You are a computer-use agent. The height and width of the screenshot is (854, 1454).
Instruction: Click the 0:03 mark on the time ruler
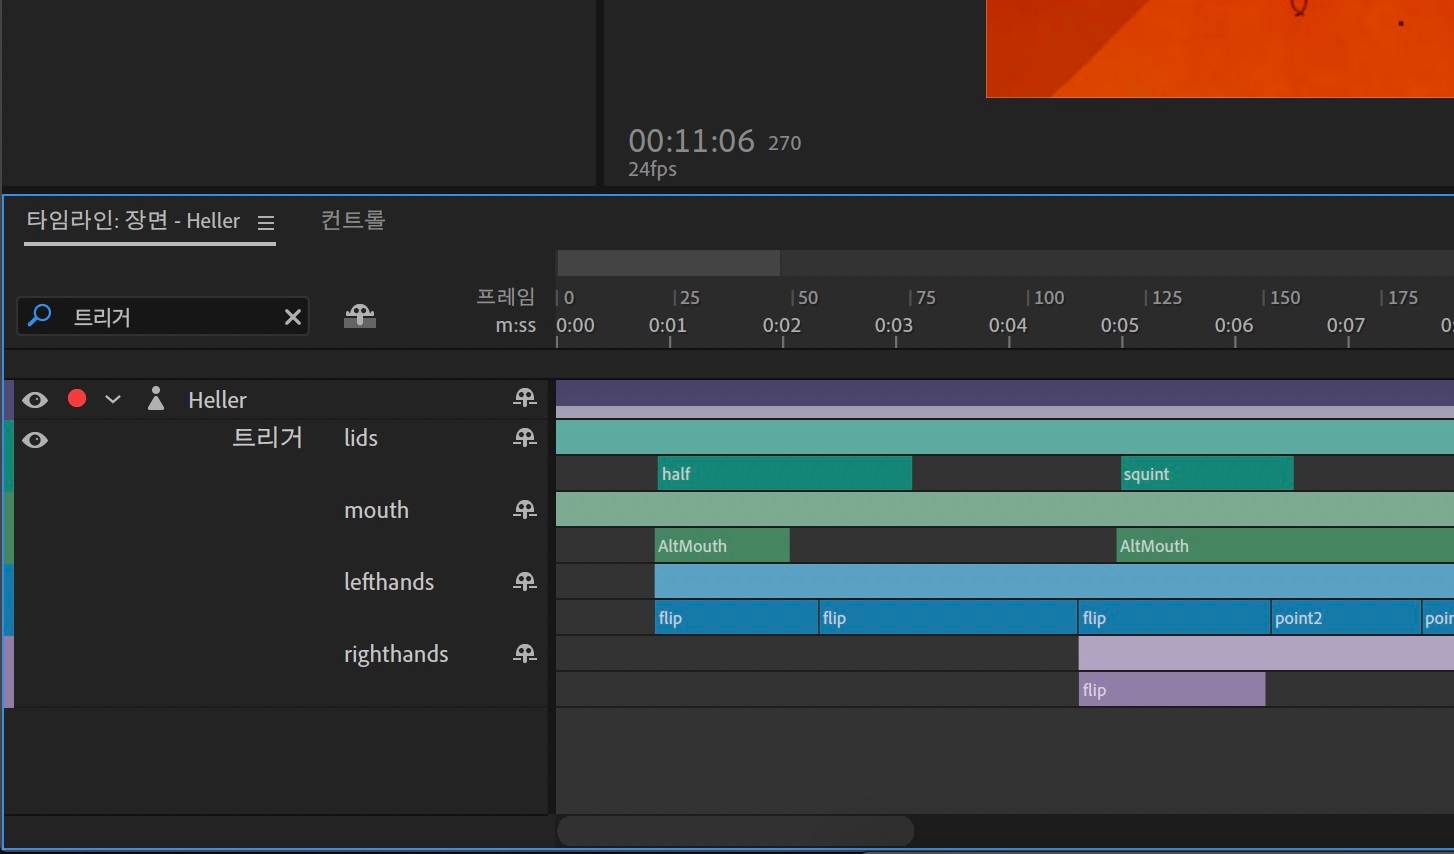pos(894,325)
